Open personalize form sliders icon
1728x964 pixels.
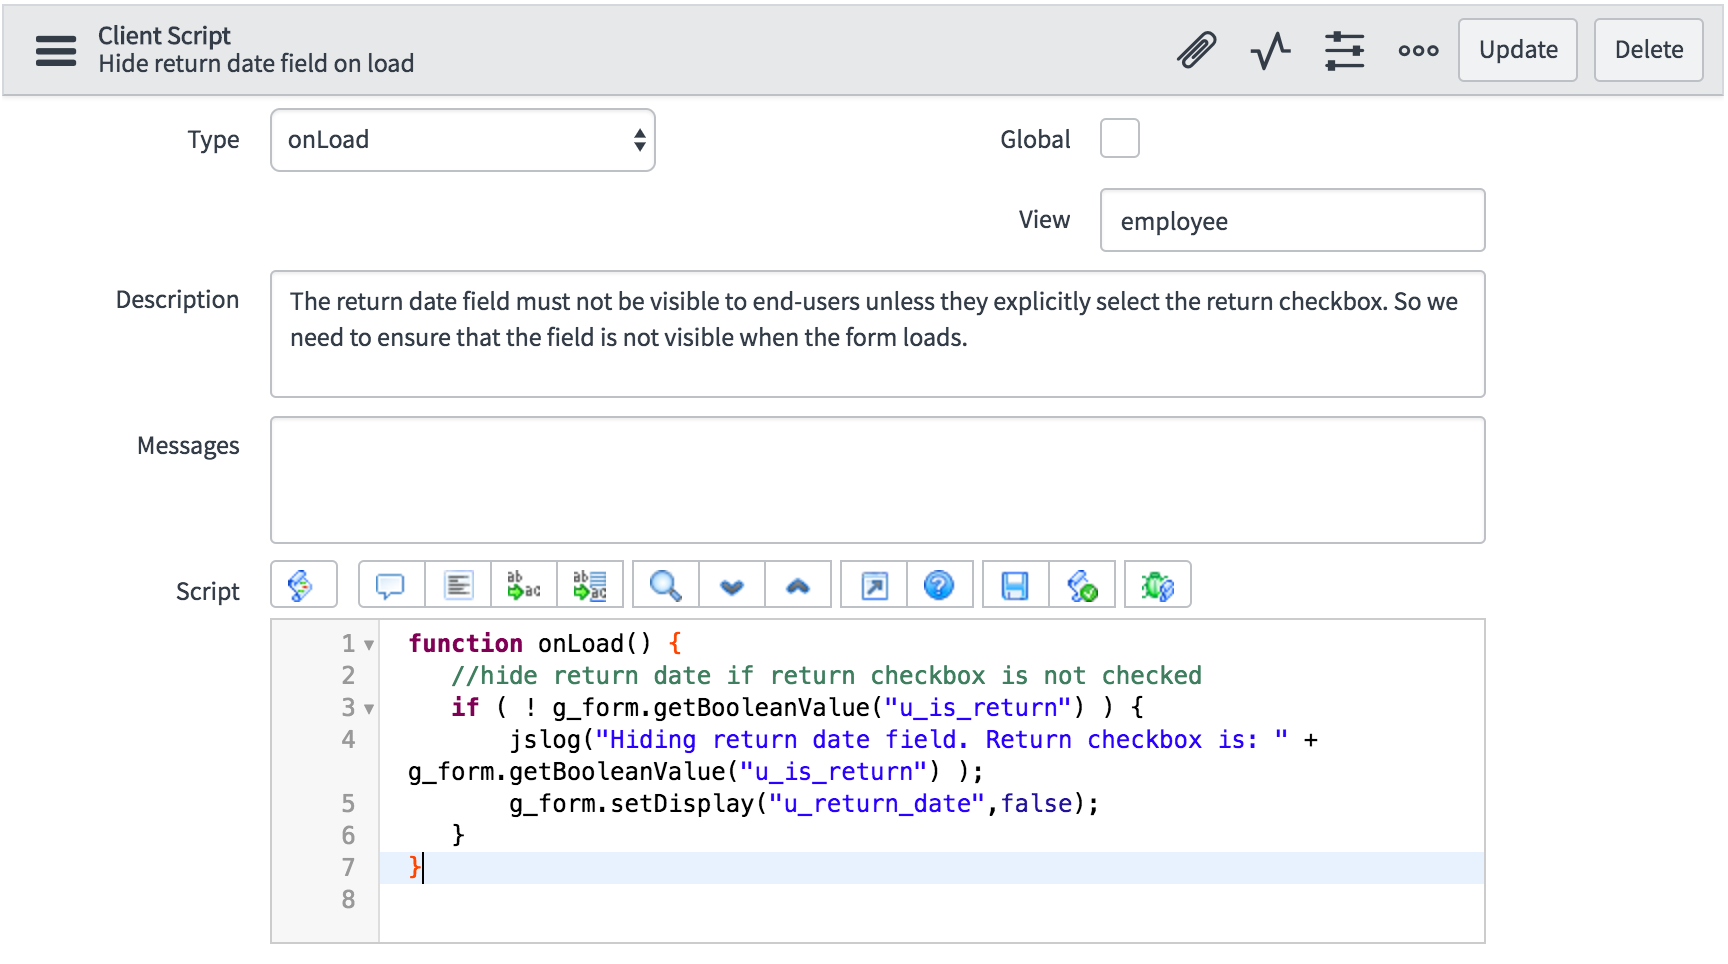[x=1344, y=50]
